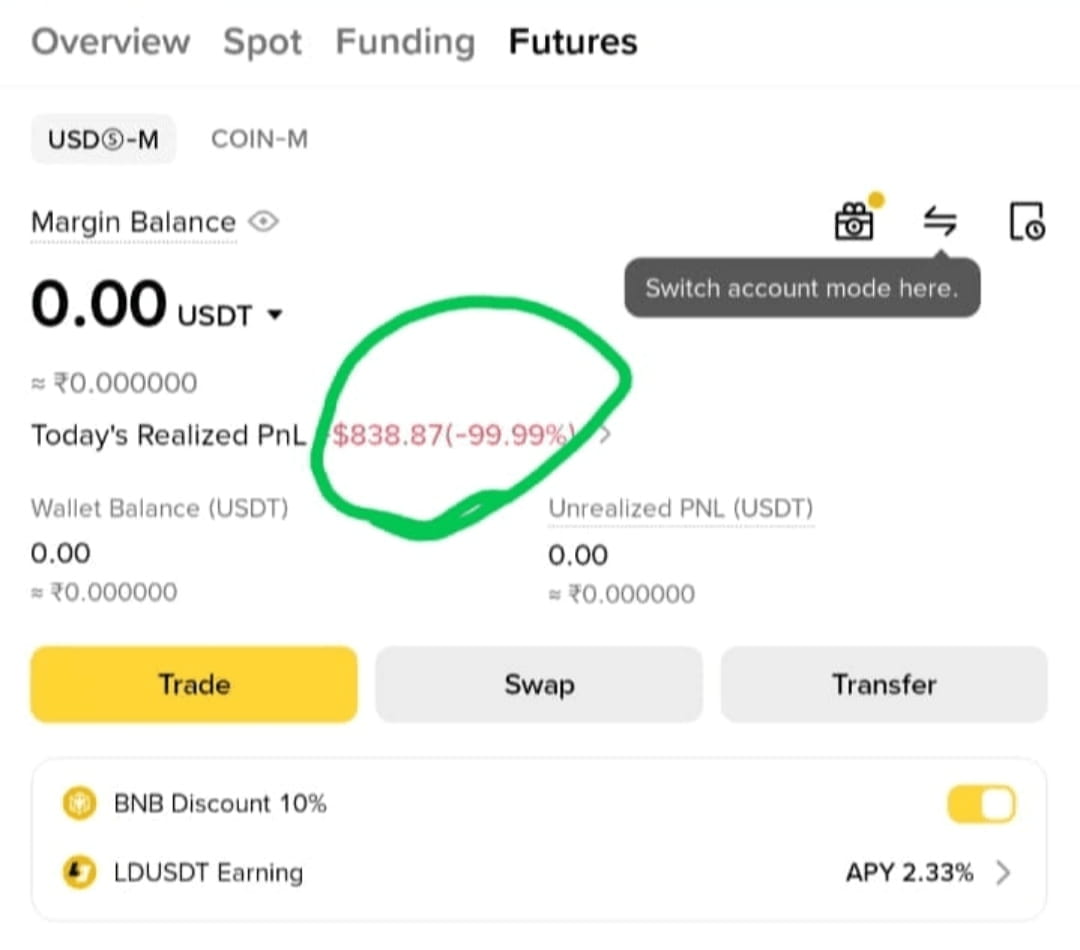This screenshot has width=1080, height=950.
Task: Toggle Margin Balance visibility eye icon
Action: click(264, 222)
